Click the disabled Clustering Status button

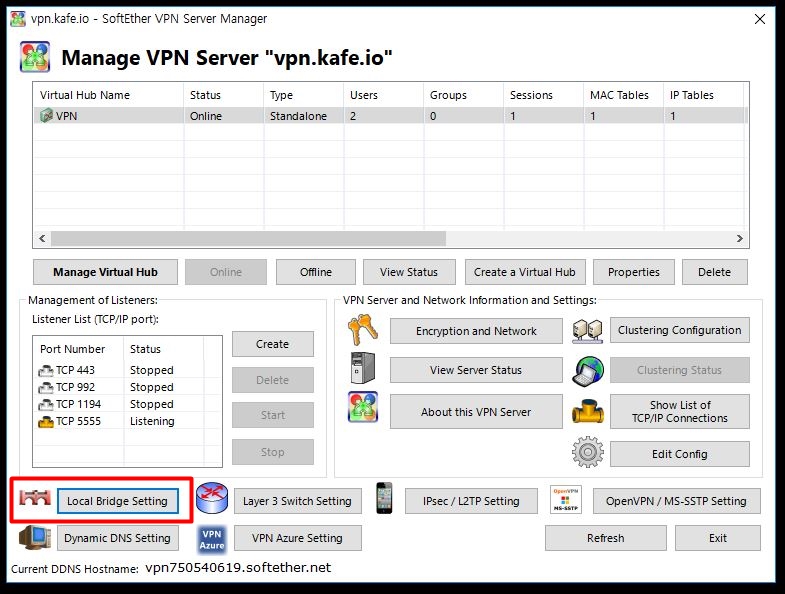(x=680, y=370)
